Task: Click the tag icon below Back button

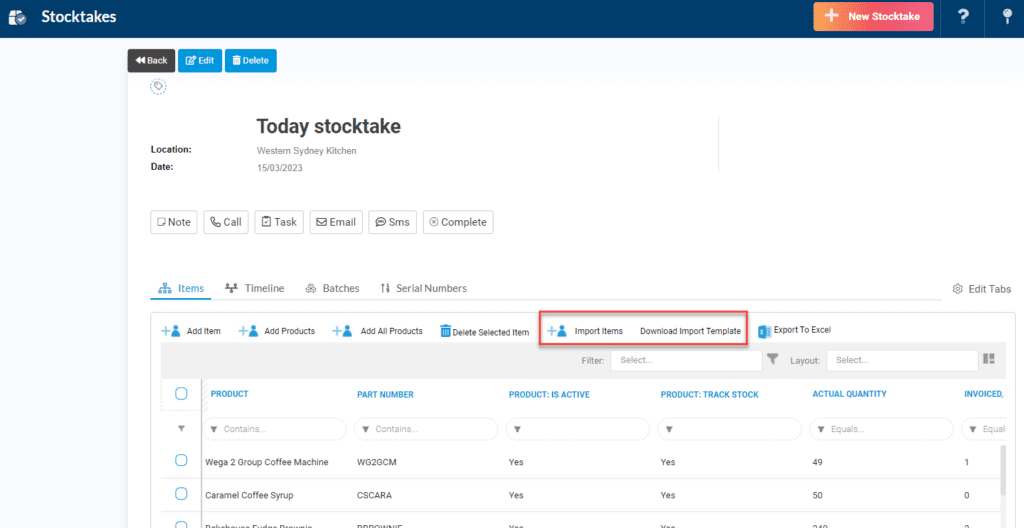Action: [158, 86]
